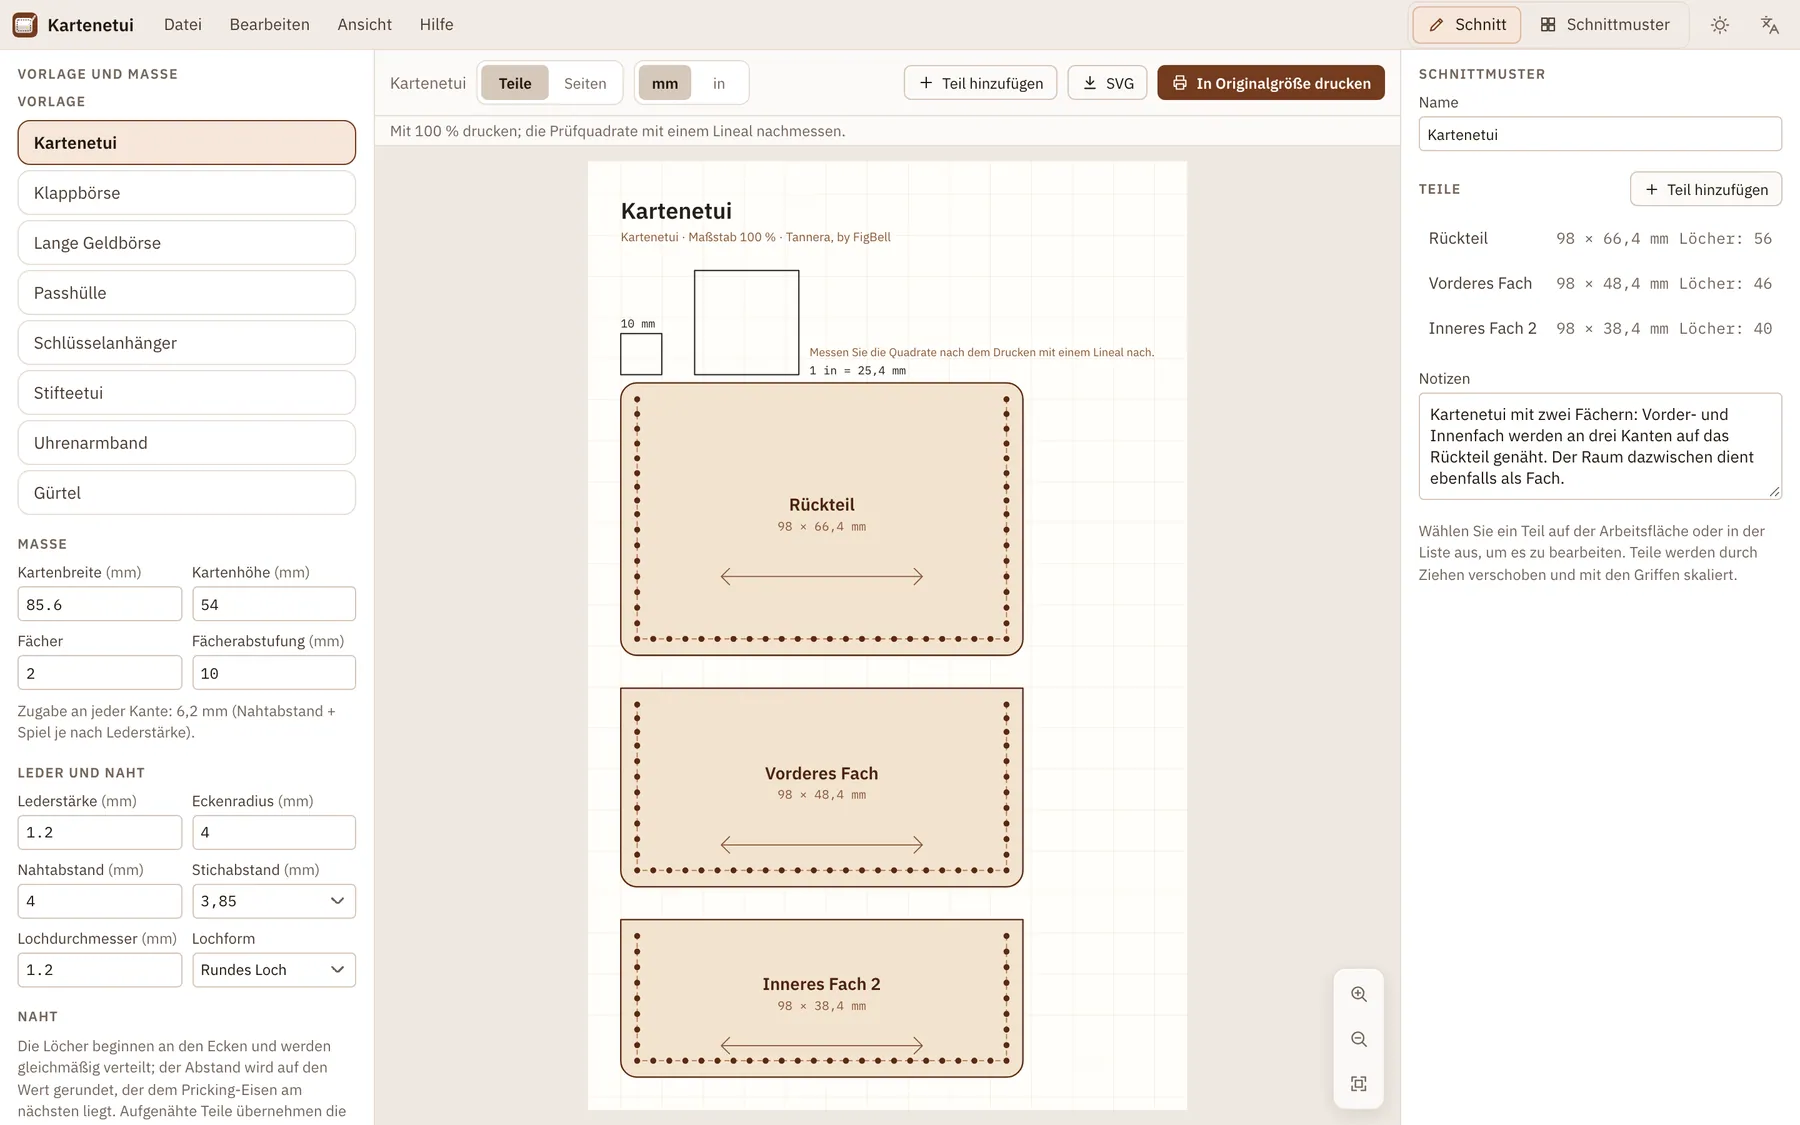
Task: Open the Stichabstand dropdown
Action: (274, 901)
